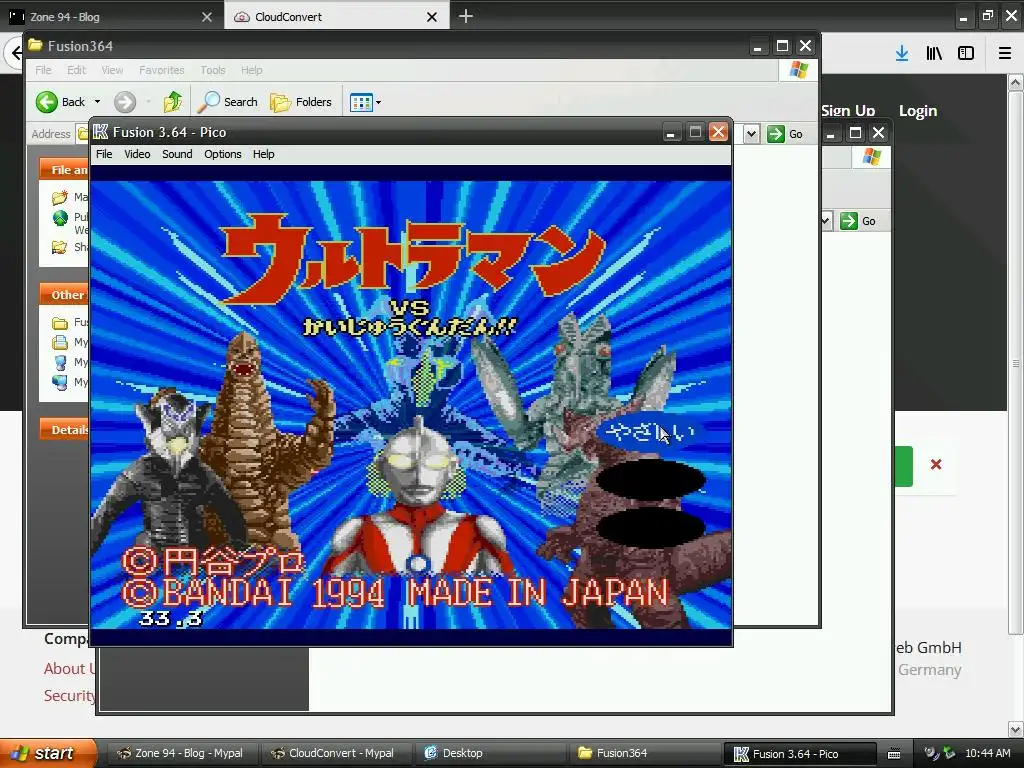The width and height of the screenshot is (1024, 768).
Task: Open the Sound menu in Fusion 3.64
Action: pos(177,154)
